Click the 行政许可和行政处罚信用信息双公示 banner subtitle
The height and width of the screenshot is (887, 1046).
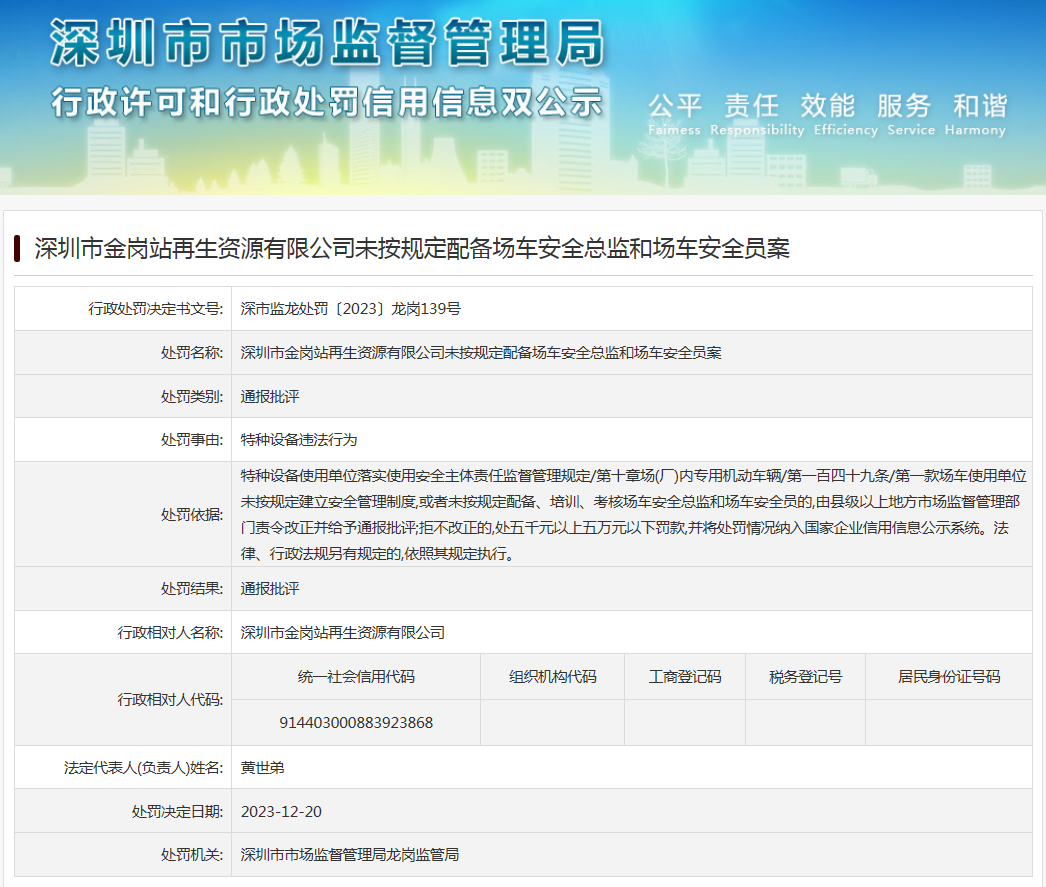(x=327, y=103)
